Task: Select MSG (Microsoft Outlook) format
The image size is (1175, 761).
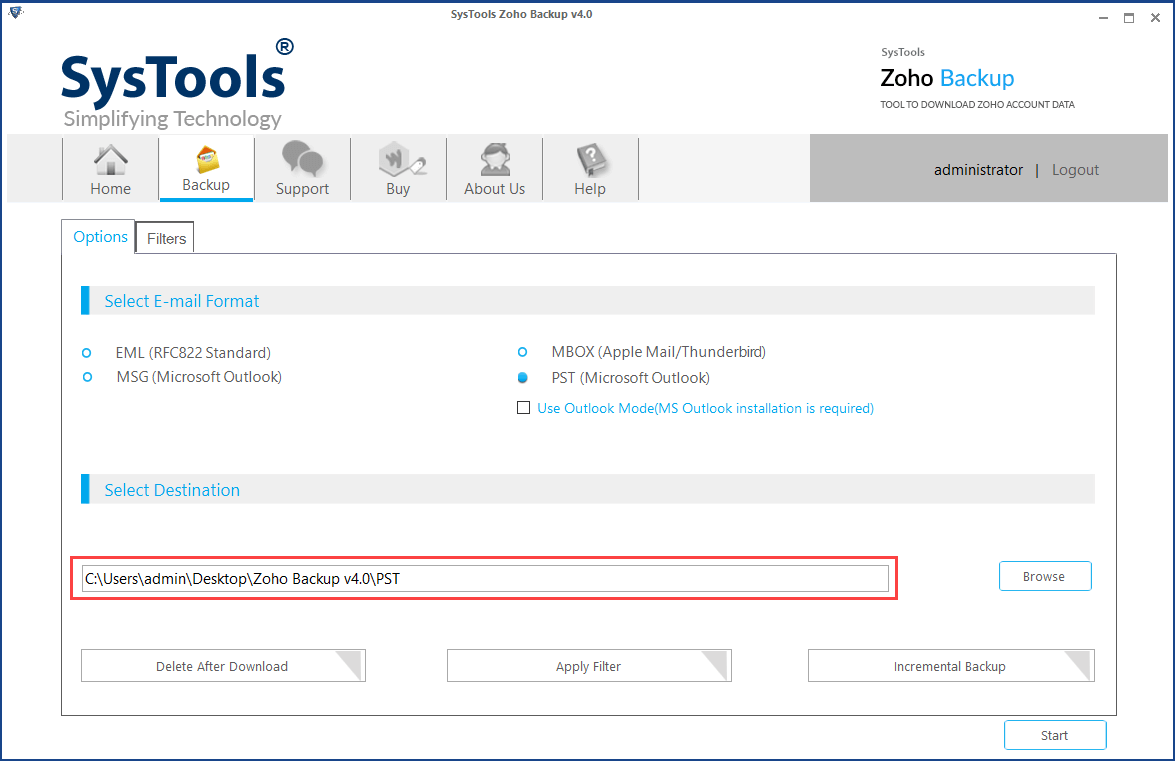Action: [88, 377]
